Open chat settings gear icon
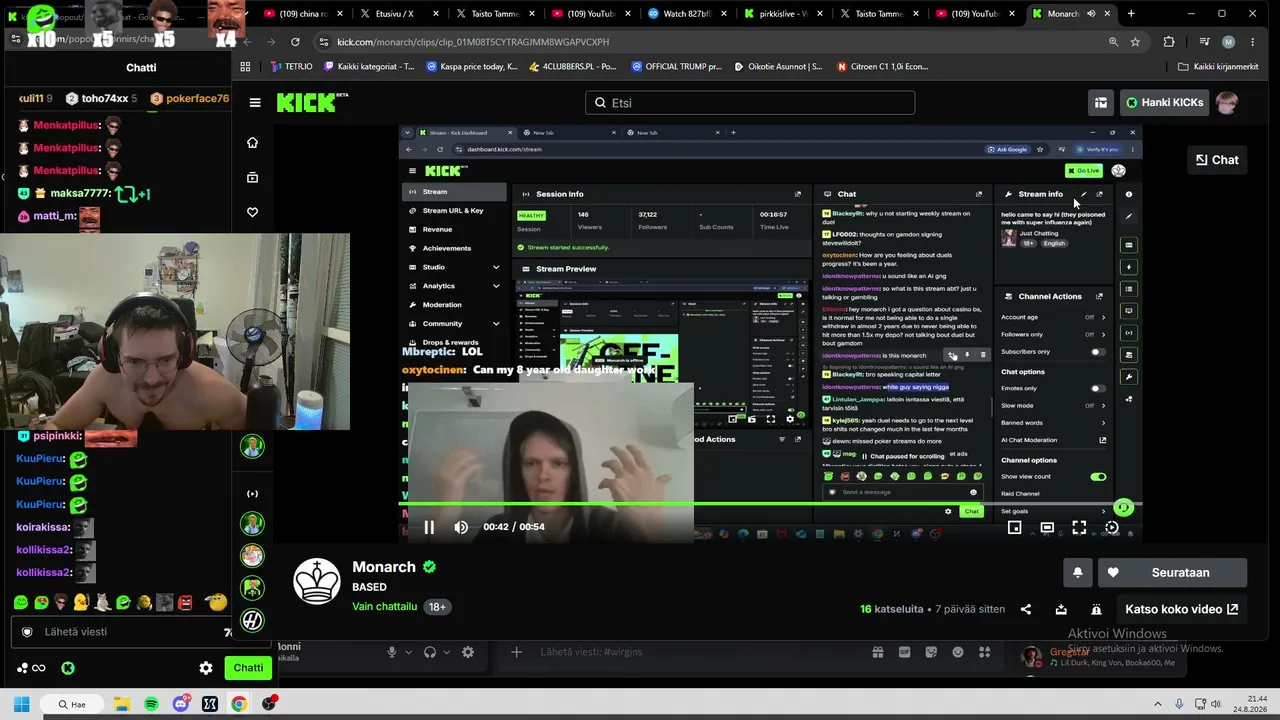1280x720 pixels. click(206, 668)
